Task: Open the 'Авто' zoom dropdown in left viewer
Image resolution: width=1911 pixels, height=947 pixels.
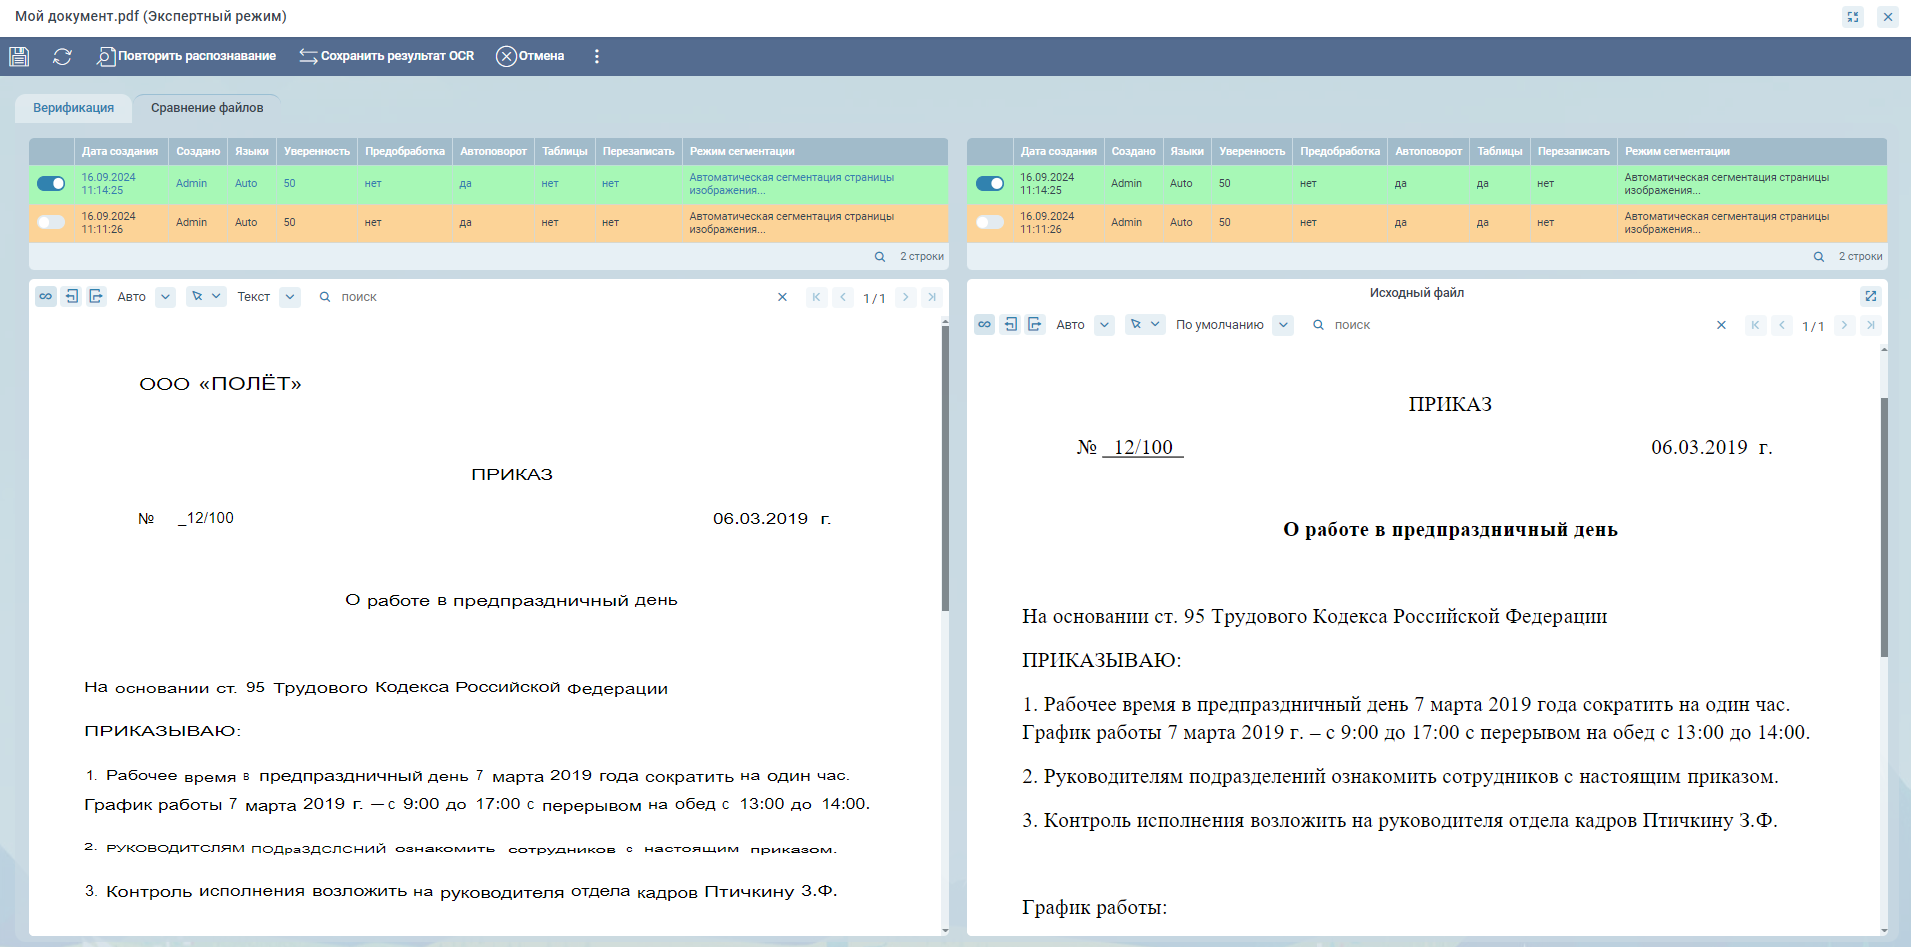Action: pyautogui.click(x=166, y=297)
